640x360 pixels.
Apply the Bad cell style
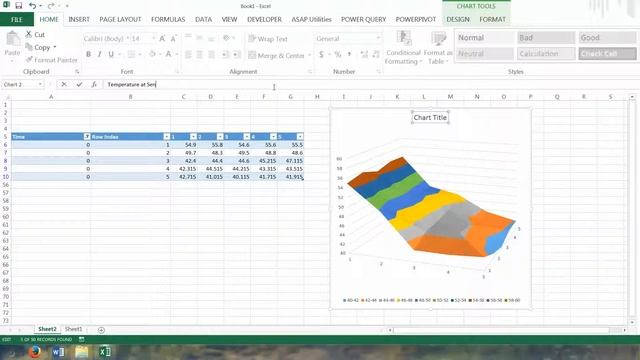pos(546,38)
